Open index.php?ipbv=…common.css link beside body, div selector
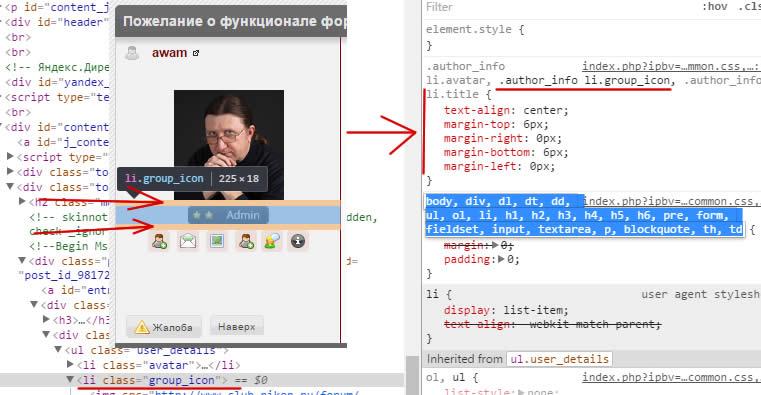Viewport: 761px width, 395px height. point(672,201)
